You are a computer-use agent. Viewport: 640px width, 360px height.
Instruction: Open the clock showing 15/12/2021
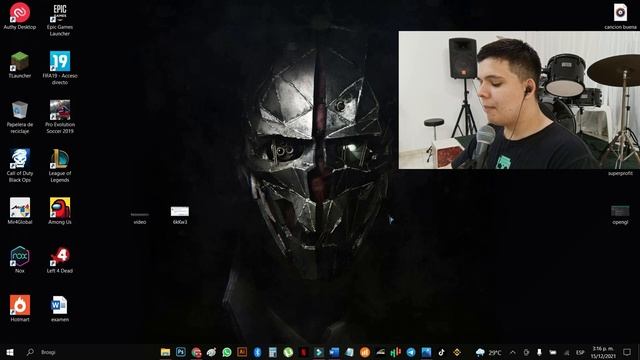click(603, 352)
